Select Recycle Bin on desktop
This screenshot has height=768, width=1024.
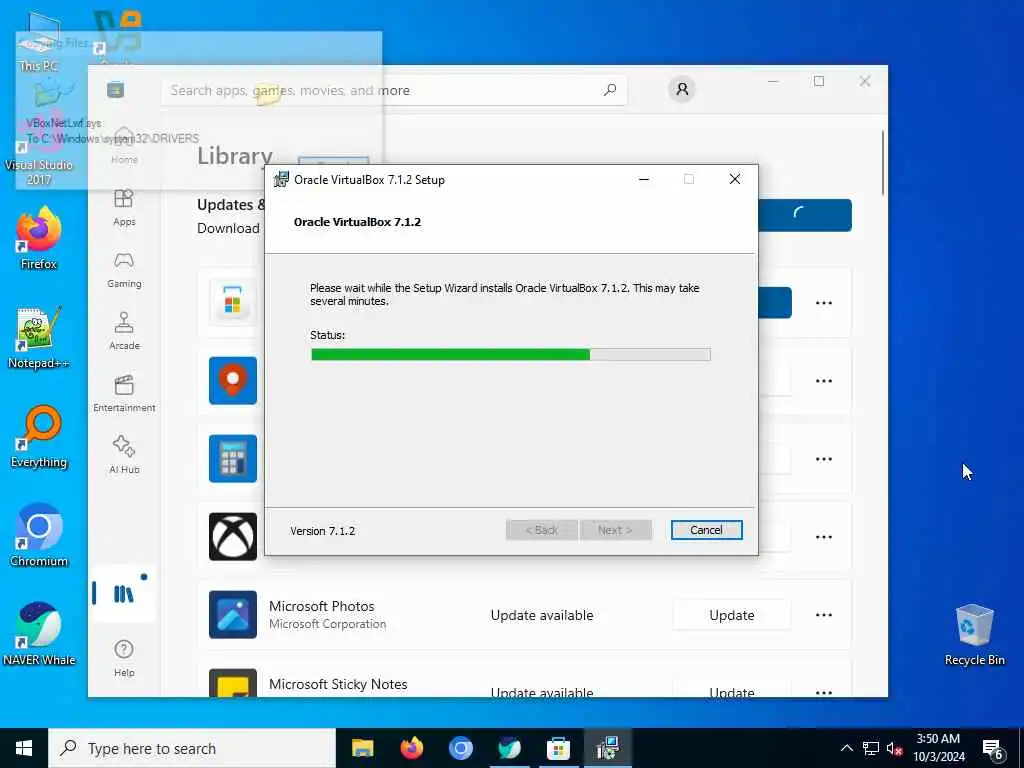point(974,635)
